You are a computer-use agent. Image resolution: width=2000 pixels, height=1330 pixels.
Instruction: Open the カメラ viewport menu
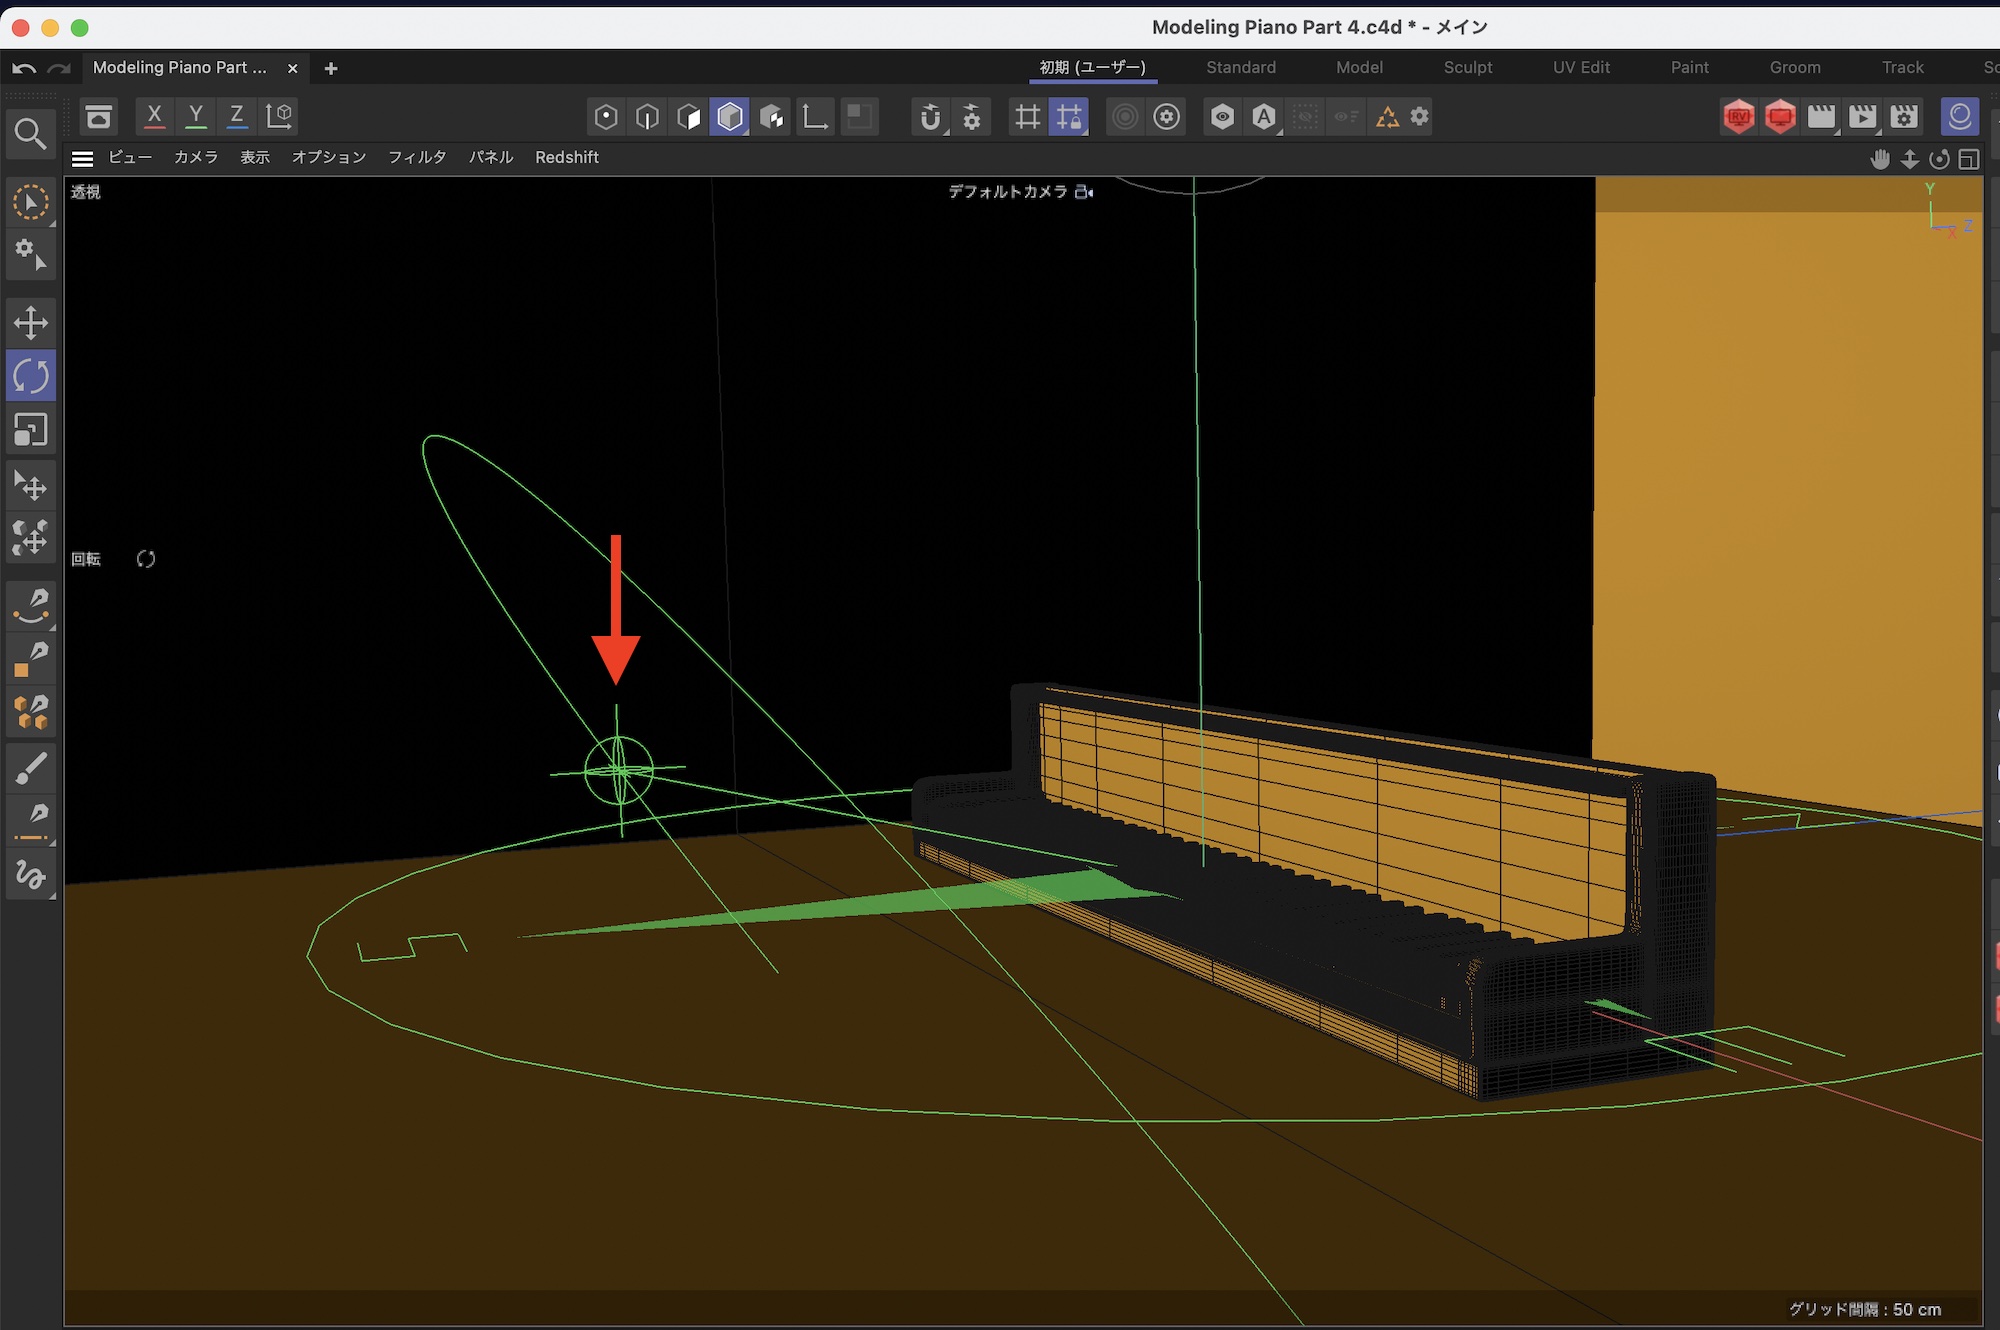point(196,158)
